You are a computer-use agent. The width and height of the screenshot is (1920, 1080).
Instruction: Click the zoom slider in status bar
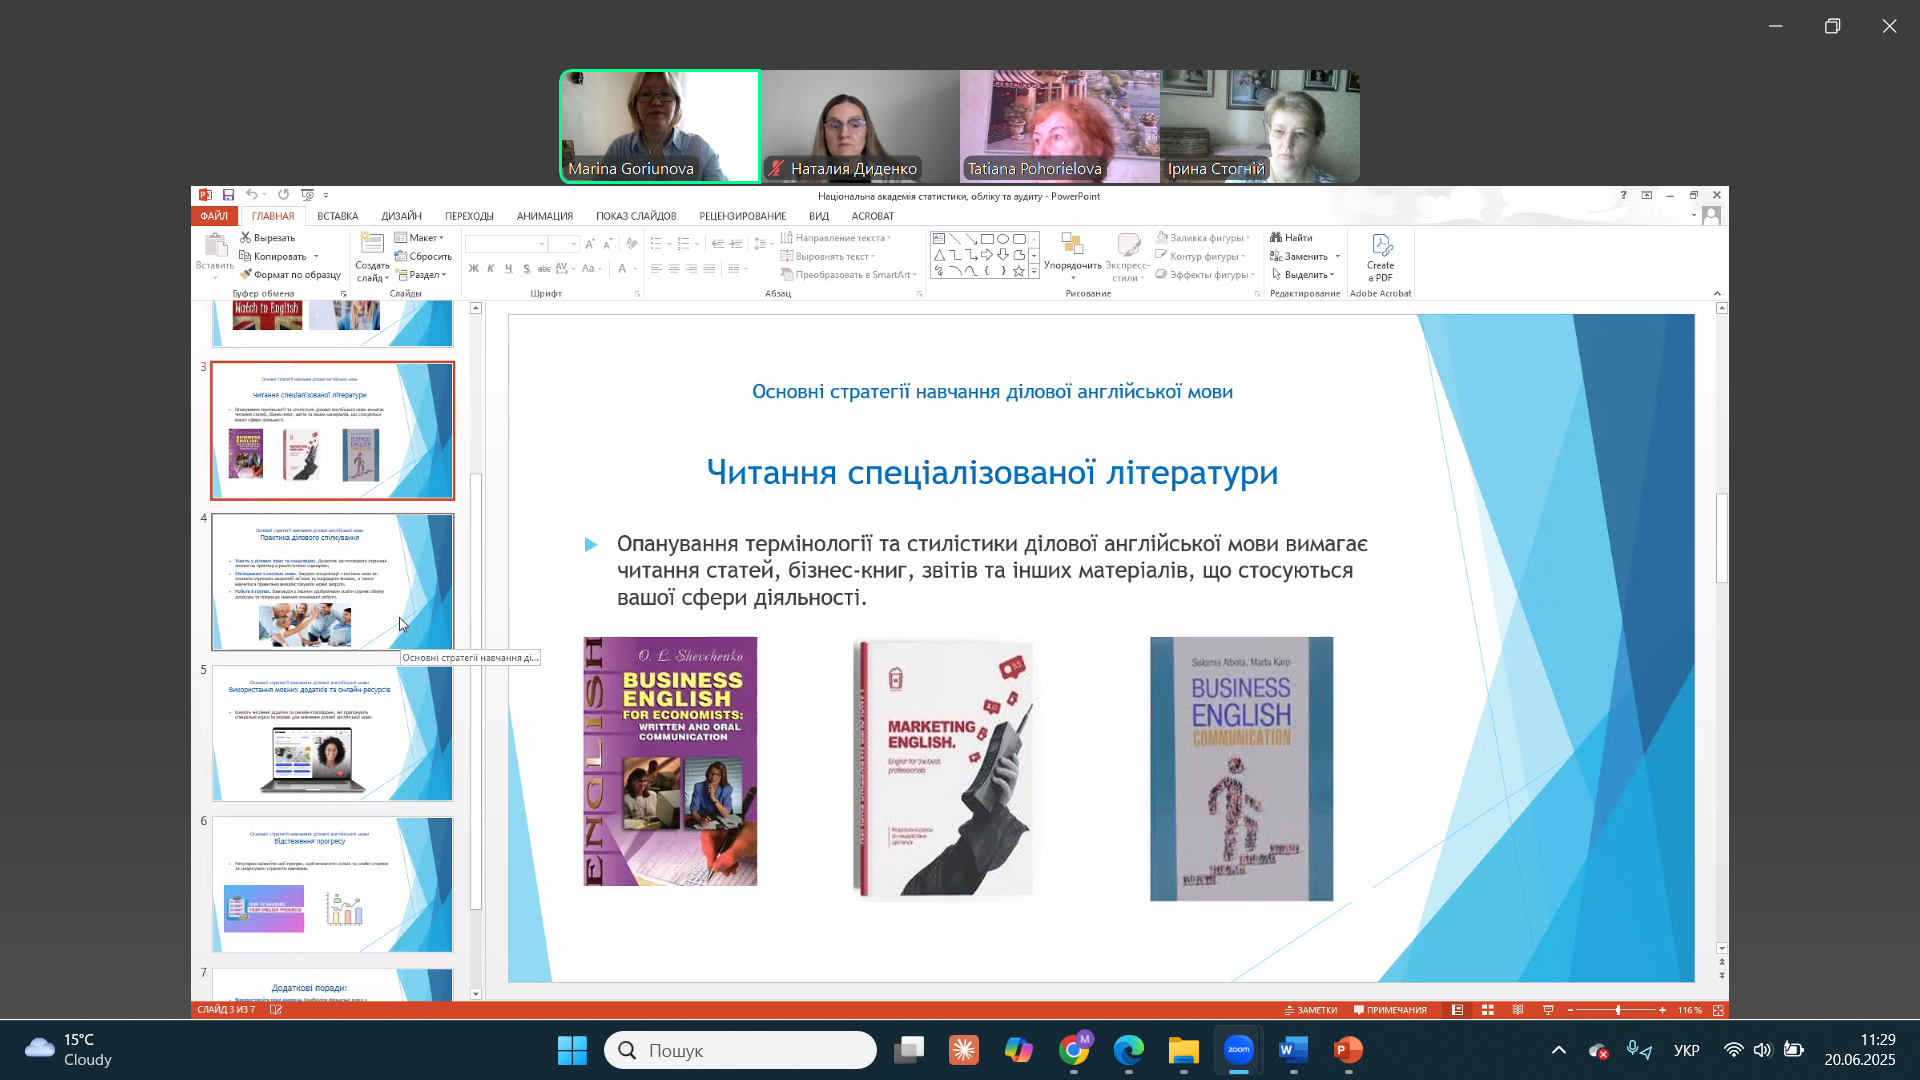1617,1010
